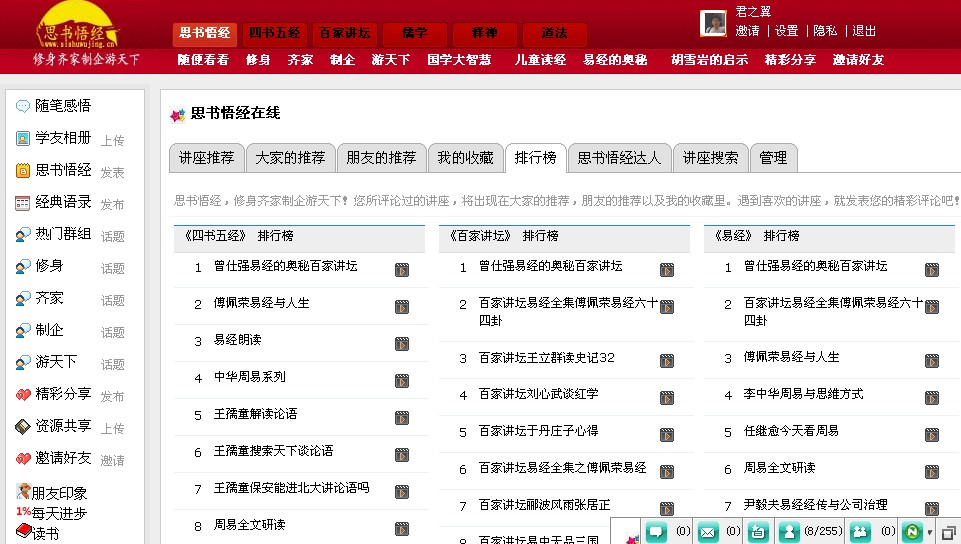Select the 四书五经 top navigation button
The width and height of the screenshot is (961, 544).
(275, 33)
